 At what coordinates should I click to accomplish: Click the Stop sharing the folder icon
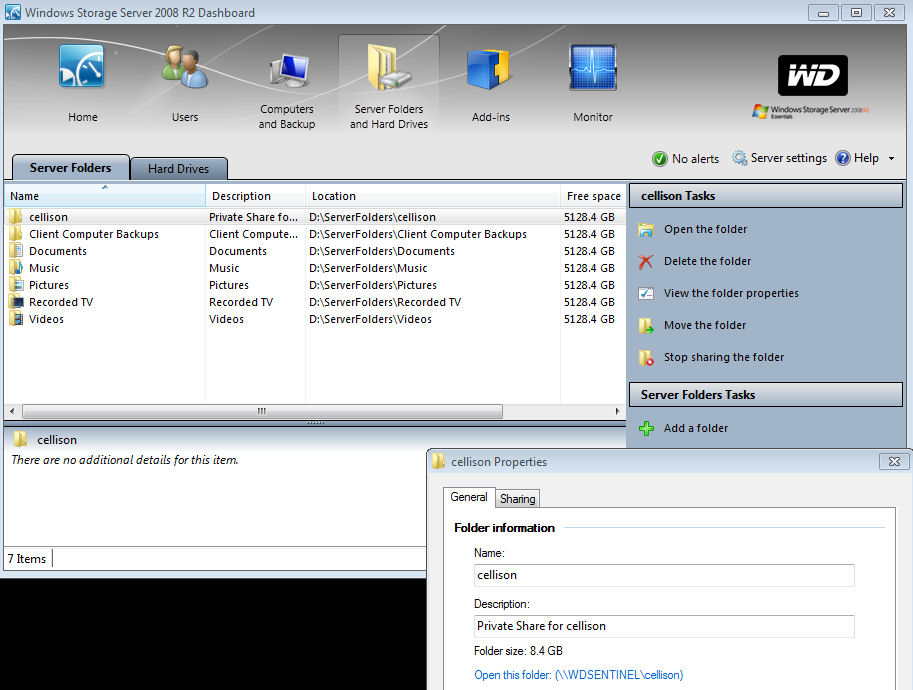[x=646, y=358]
